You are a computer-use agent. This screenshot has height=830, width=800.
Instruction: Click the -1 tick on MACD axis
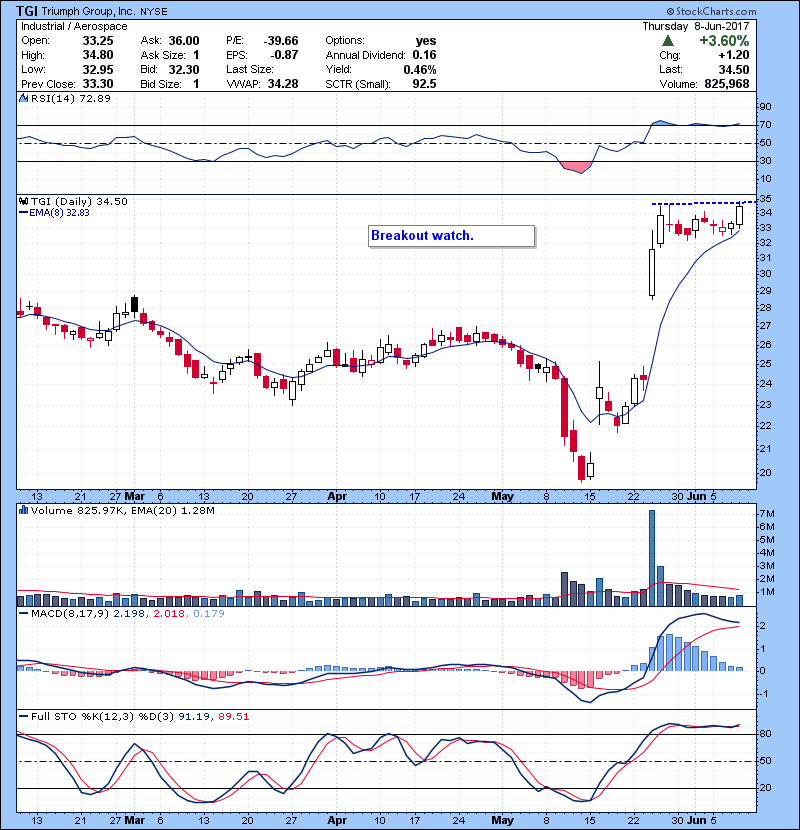[765, 694]
